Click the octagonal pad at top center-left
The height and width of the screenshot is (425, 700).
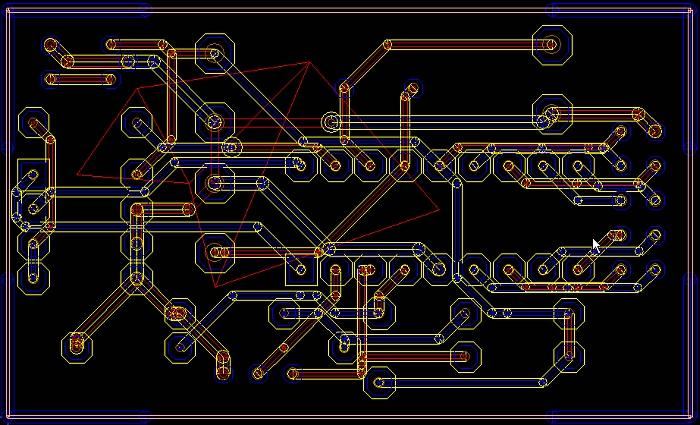213,52
